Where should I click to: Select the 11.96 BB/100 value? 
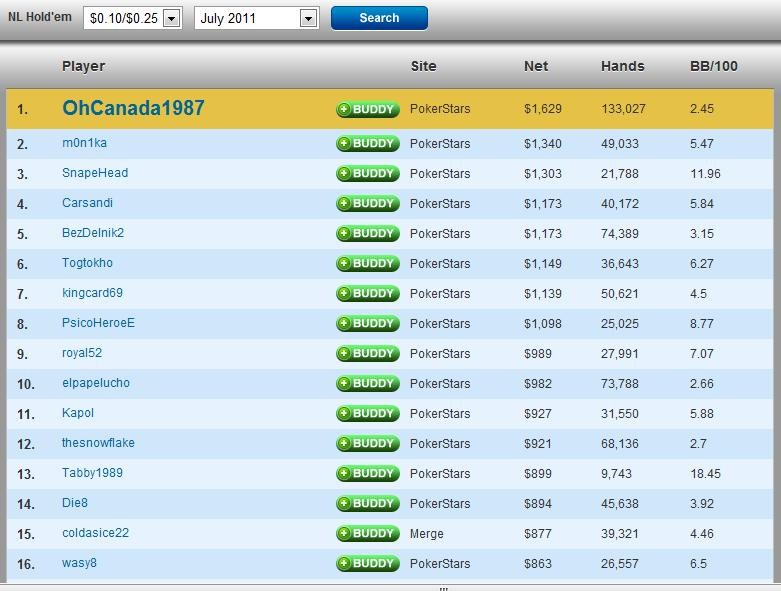click(705, 174)
